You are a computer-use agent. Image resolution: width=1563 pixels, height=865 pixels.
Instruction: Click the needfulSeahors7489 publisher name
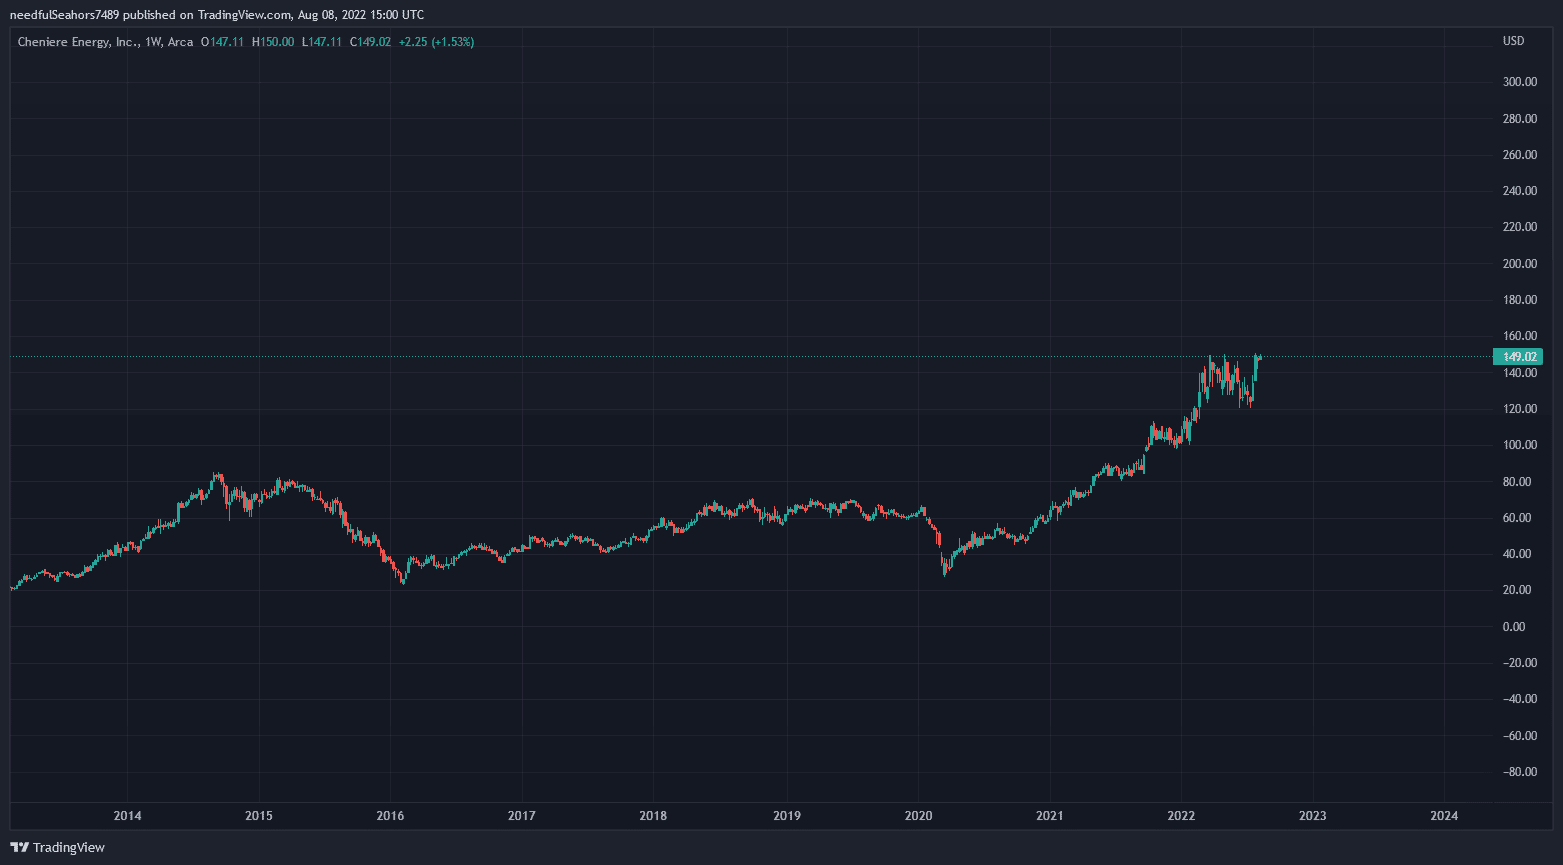[x=65, y=15]
